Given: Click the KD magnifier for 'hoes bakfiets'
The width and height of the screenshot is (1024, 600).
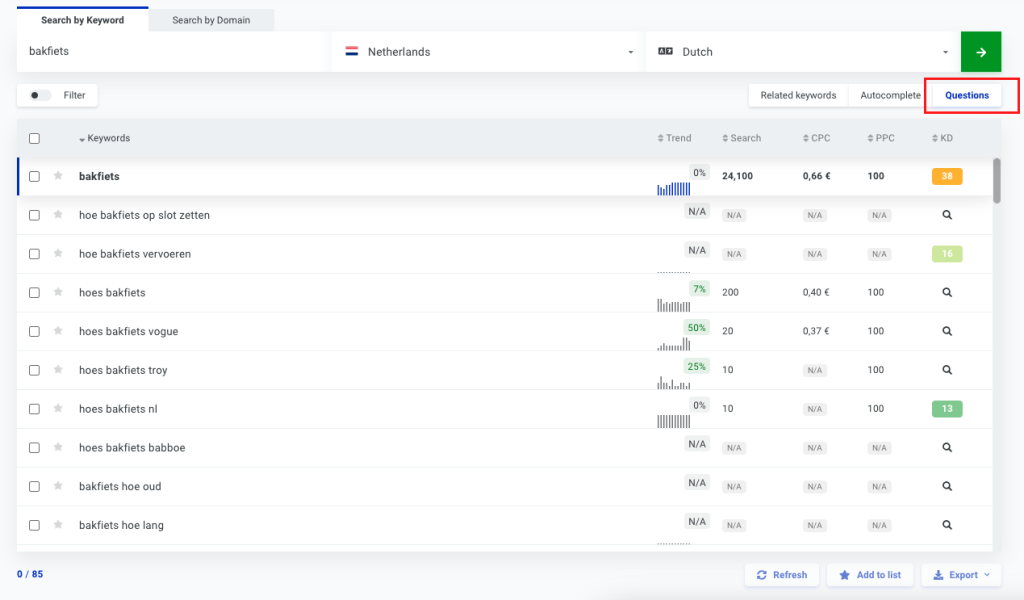Looking at the screenshot, I should (x=947, y=293).
